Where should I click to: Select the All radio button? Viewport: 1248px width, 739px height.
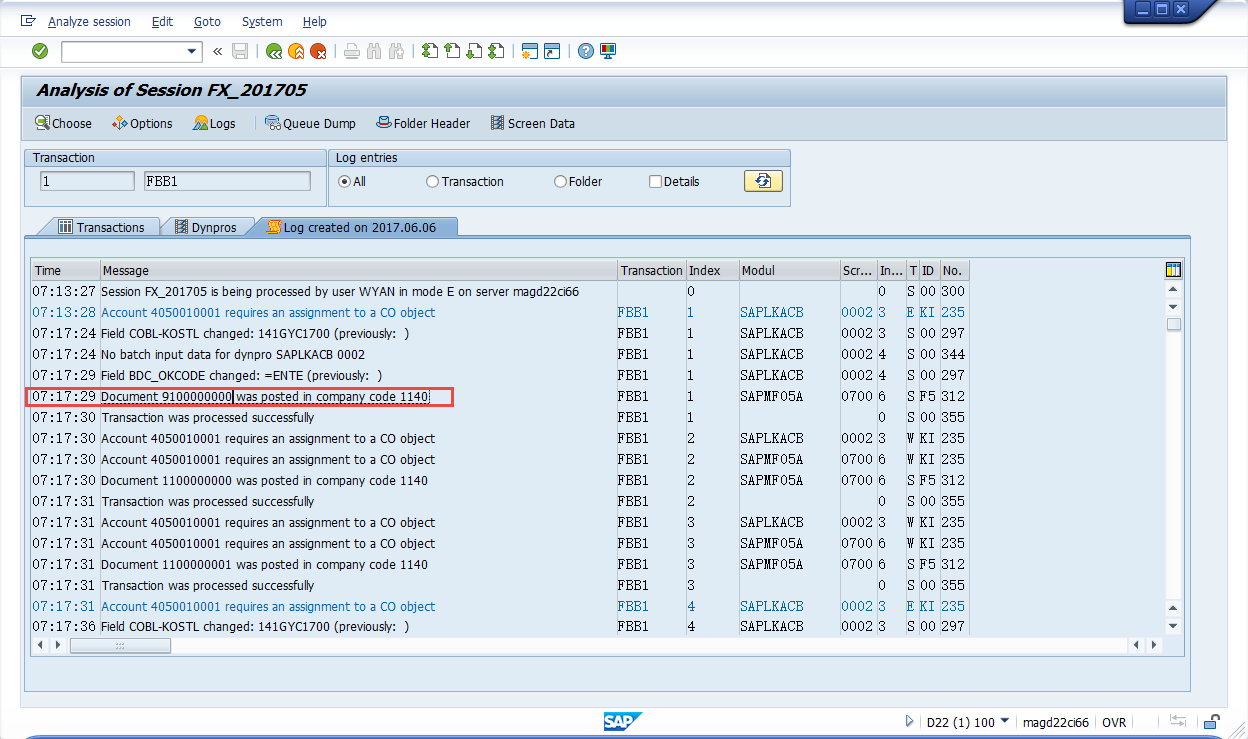[345, 181]
